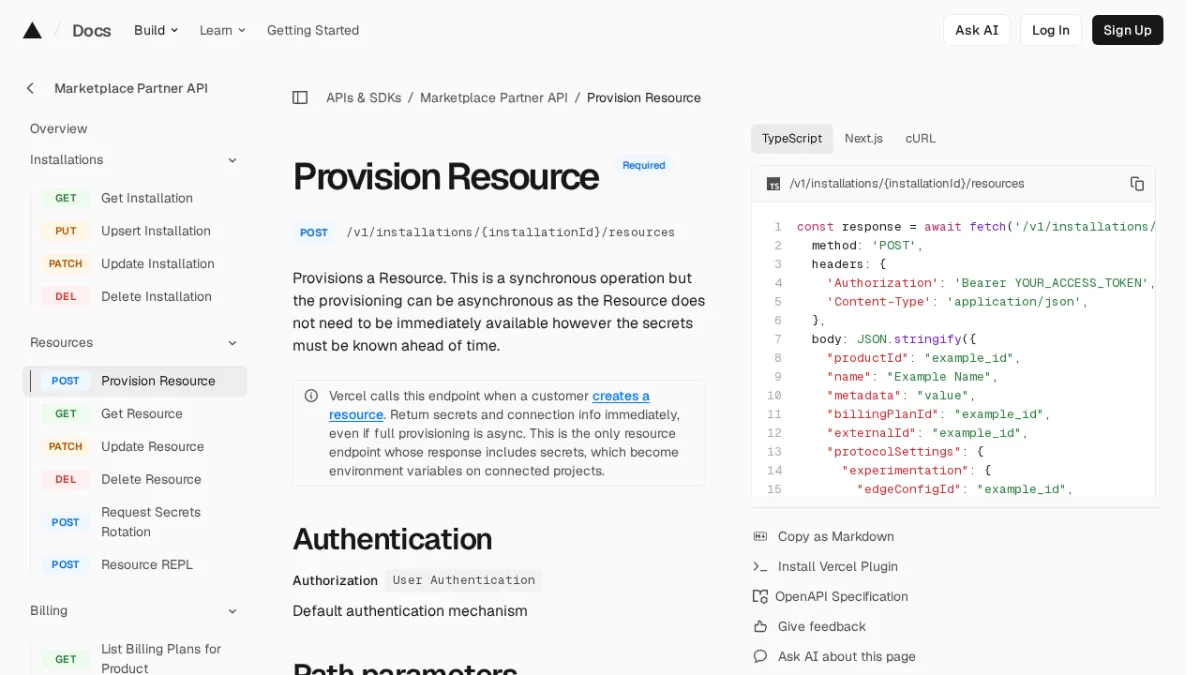Click the DEL badge of Delete Installation

point(66,297)
